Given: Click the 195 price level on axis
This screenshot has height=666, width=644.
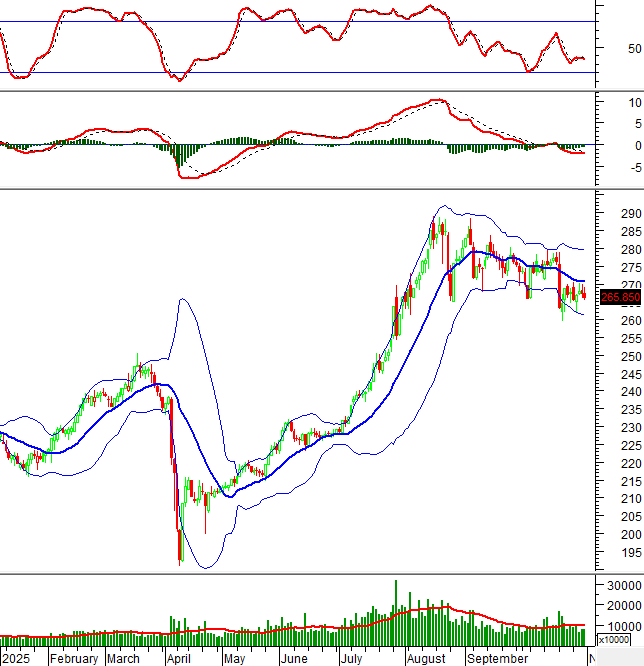Looking at the screenshot, I should 630,553.
